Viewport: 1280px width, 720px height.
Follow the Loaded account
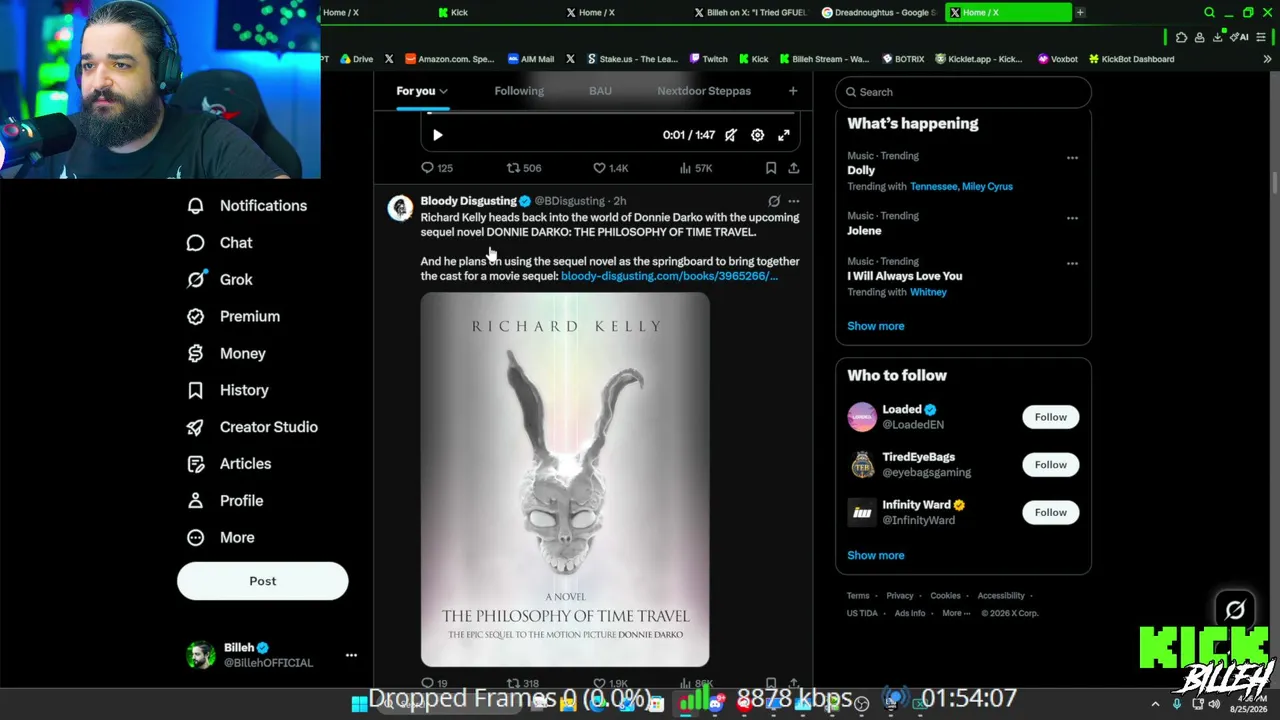(1050, 417)
